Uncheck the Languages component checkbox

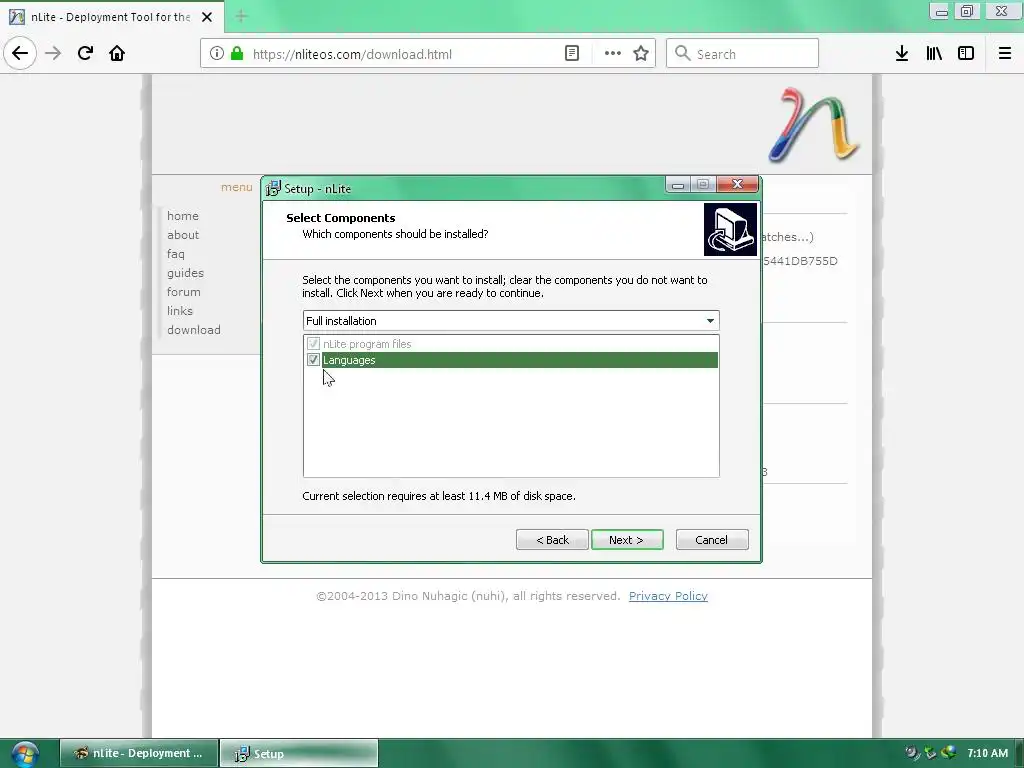[313, 360]
